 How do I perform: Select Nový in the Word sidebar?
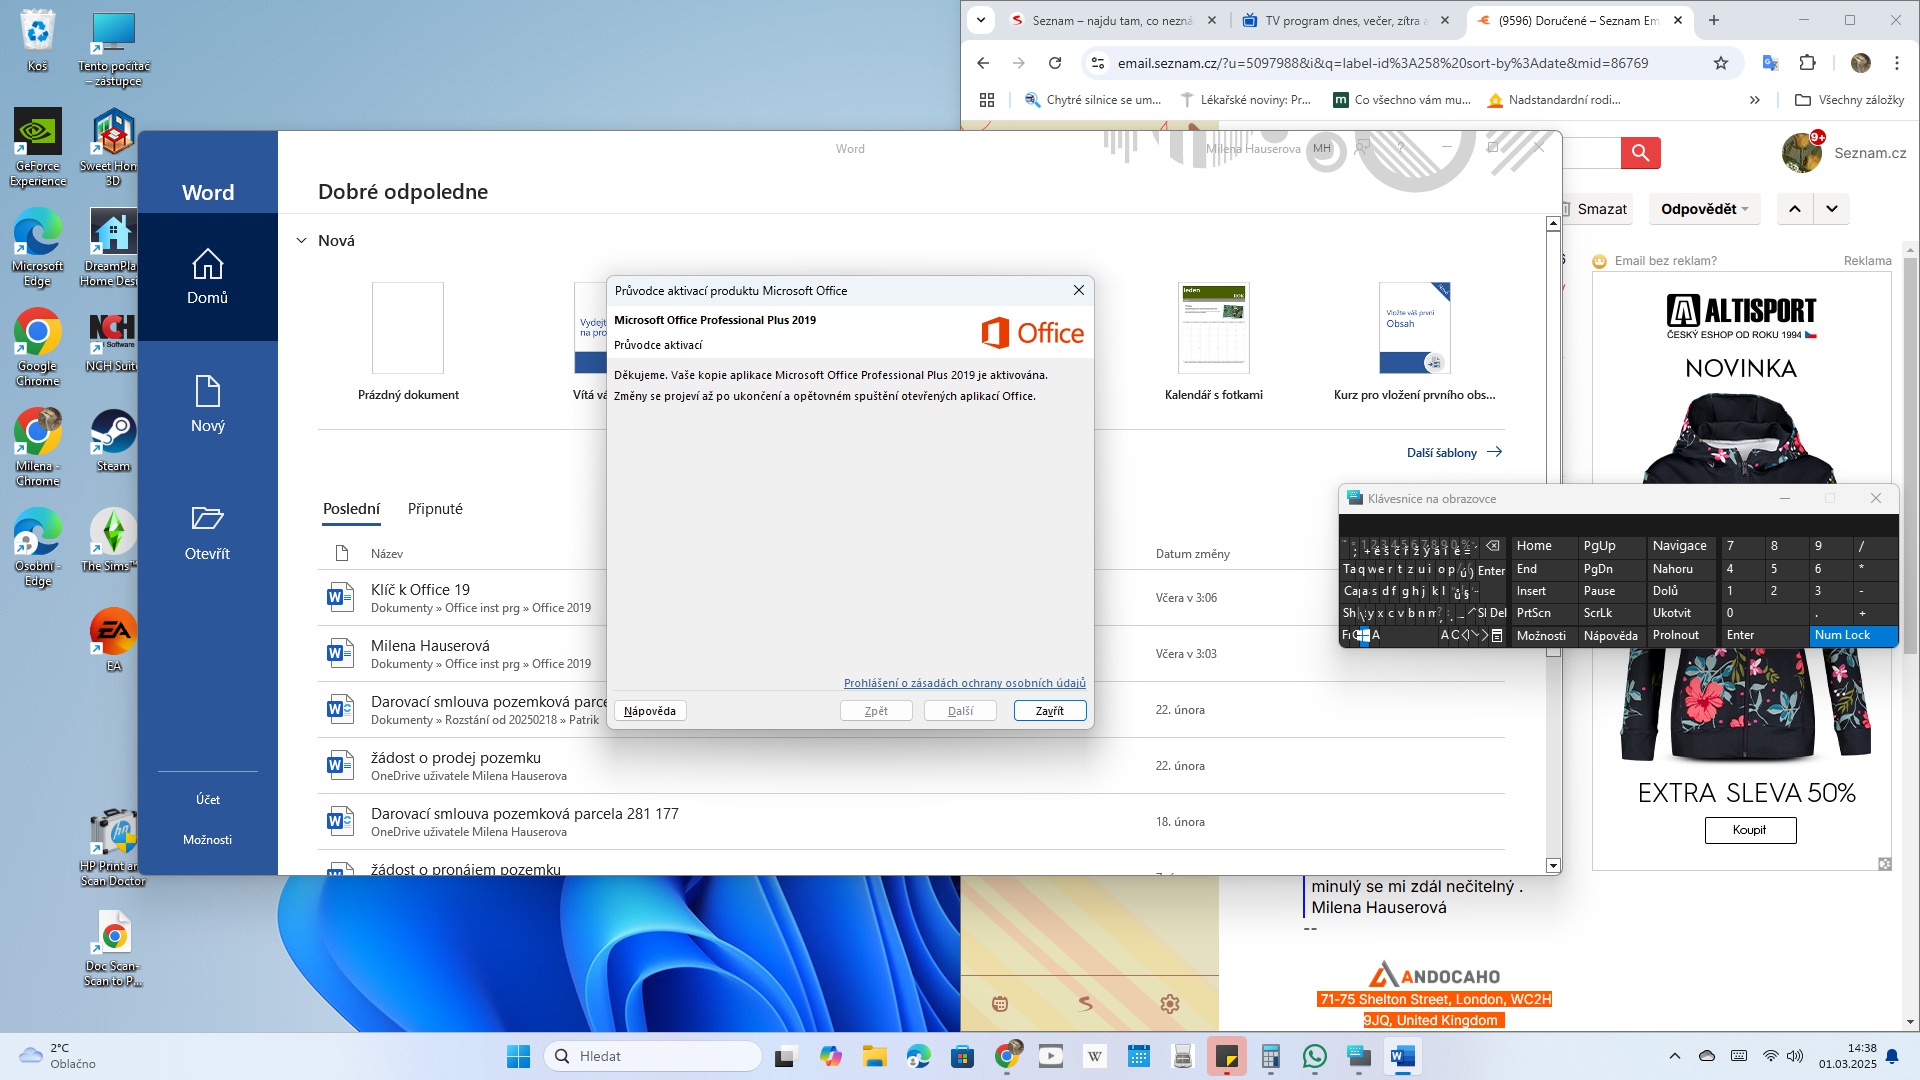pos(208,404)
